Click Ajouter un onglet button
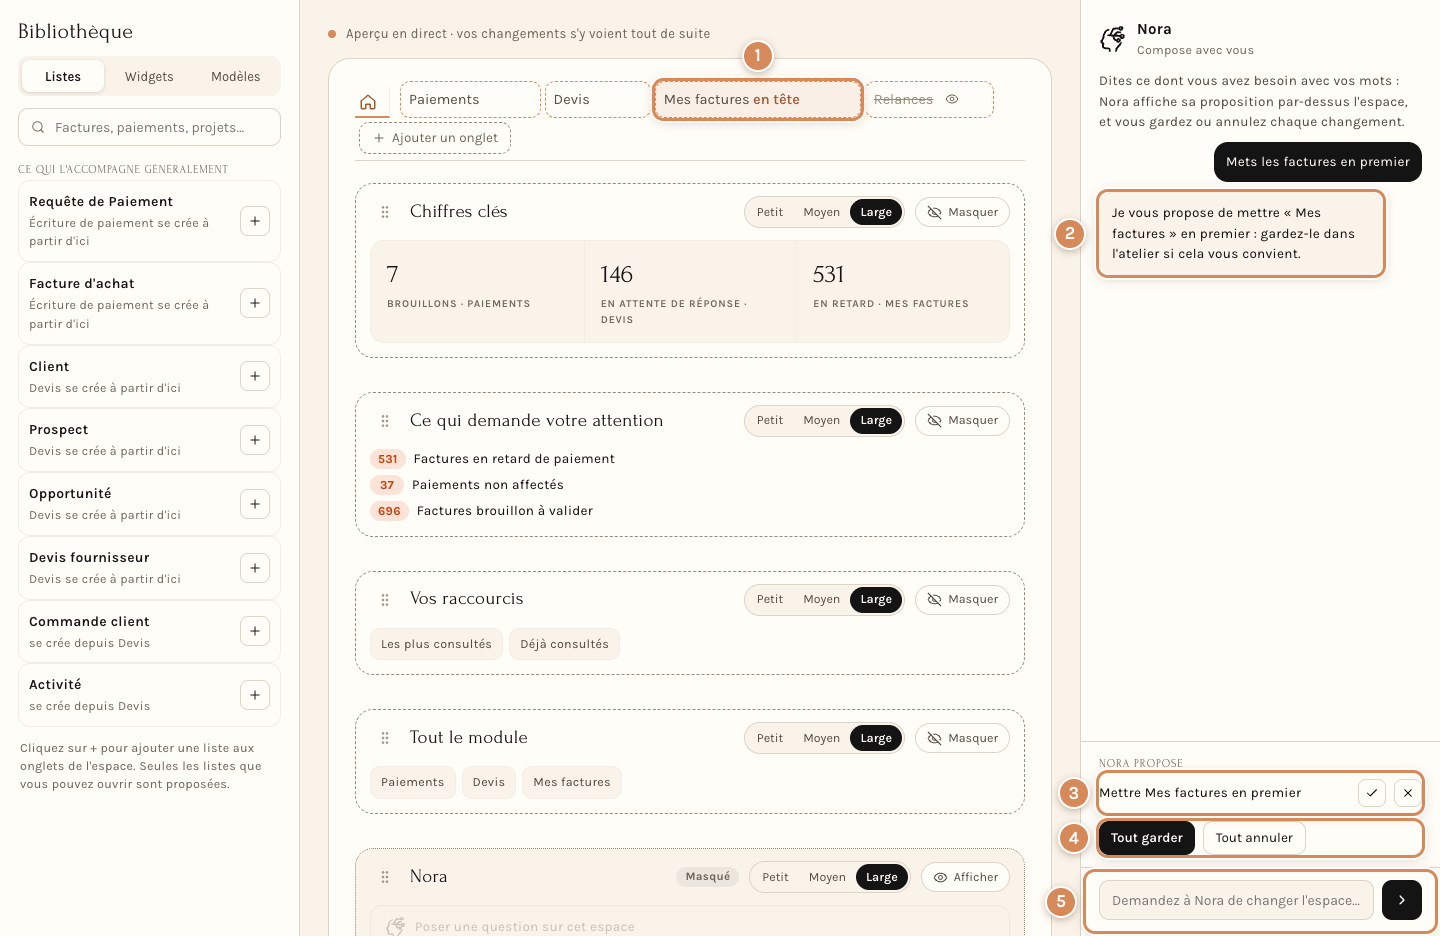The image size is (1440, 936). pos(435,138)
